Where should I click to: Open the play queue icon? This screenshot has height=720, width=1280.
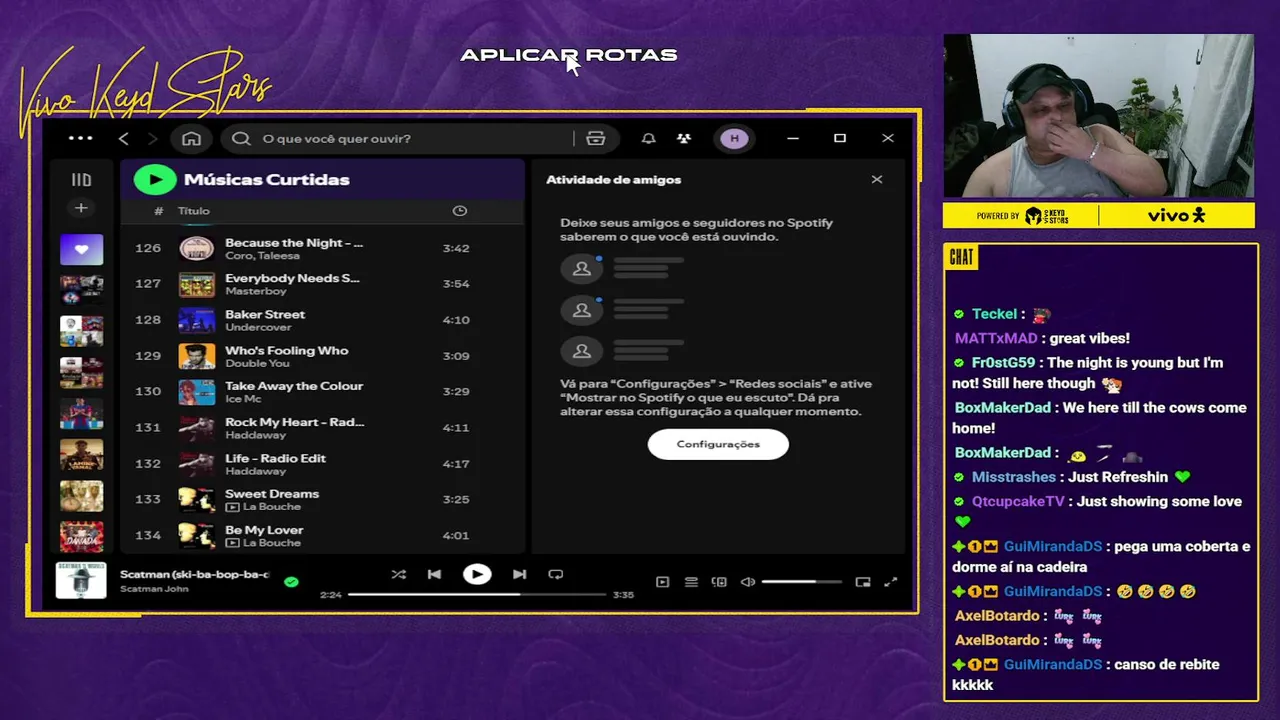[x=691, y=582]
